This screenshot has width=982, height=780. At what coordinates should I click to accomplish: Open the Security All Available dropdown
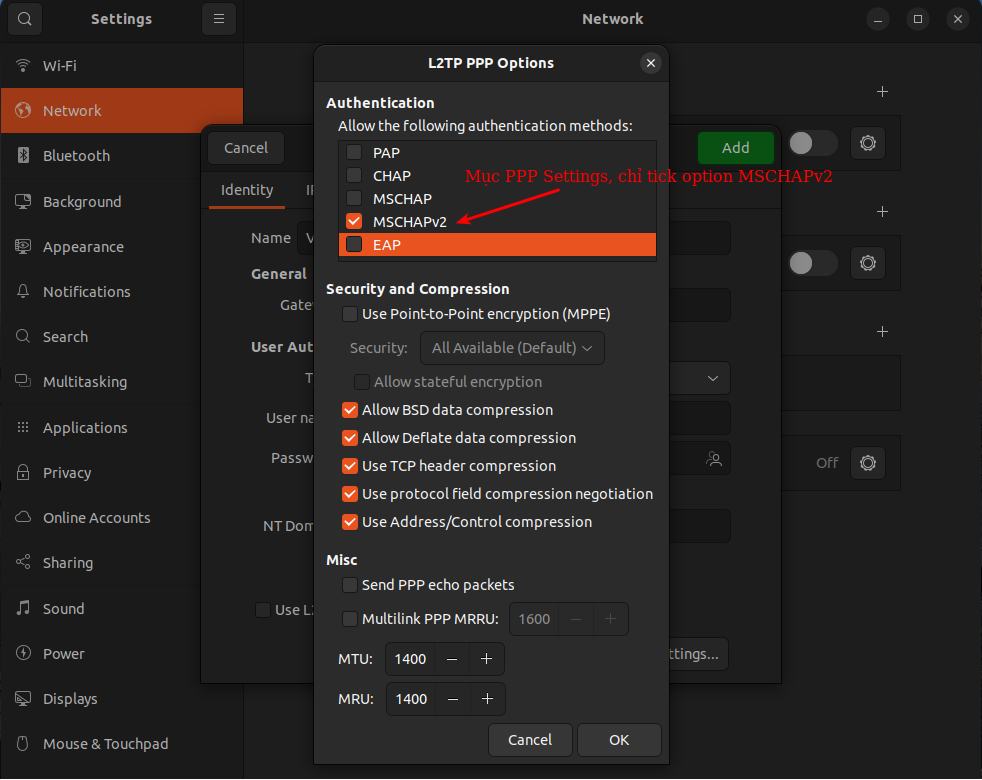pyautogui.click(x=512, y=348)
